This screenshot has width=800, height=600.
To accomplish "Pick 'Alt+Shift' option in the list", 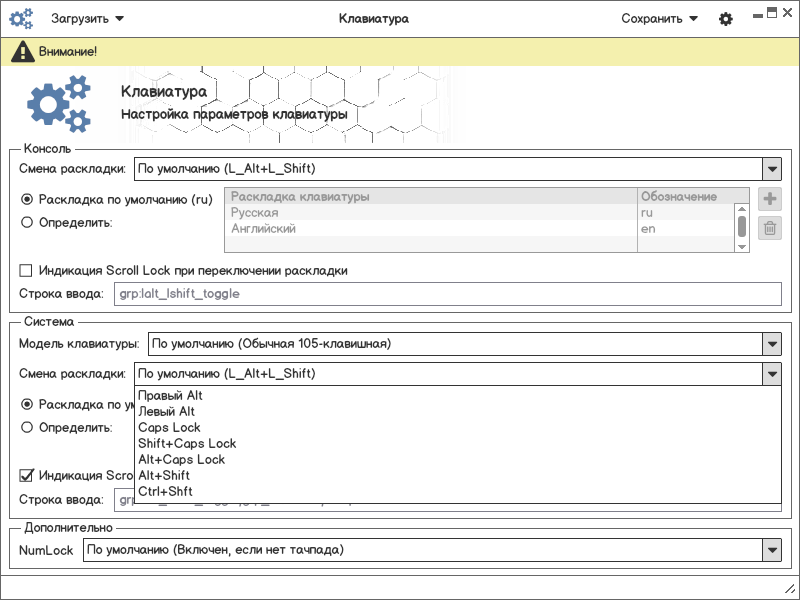I will pos(165,475).
